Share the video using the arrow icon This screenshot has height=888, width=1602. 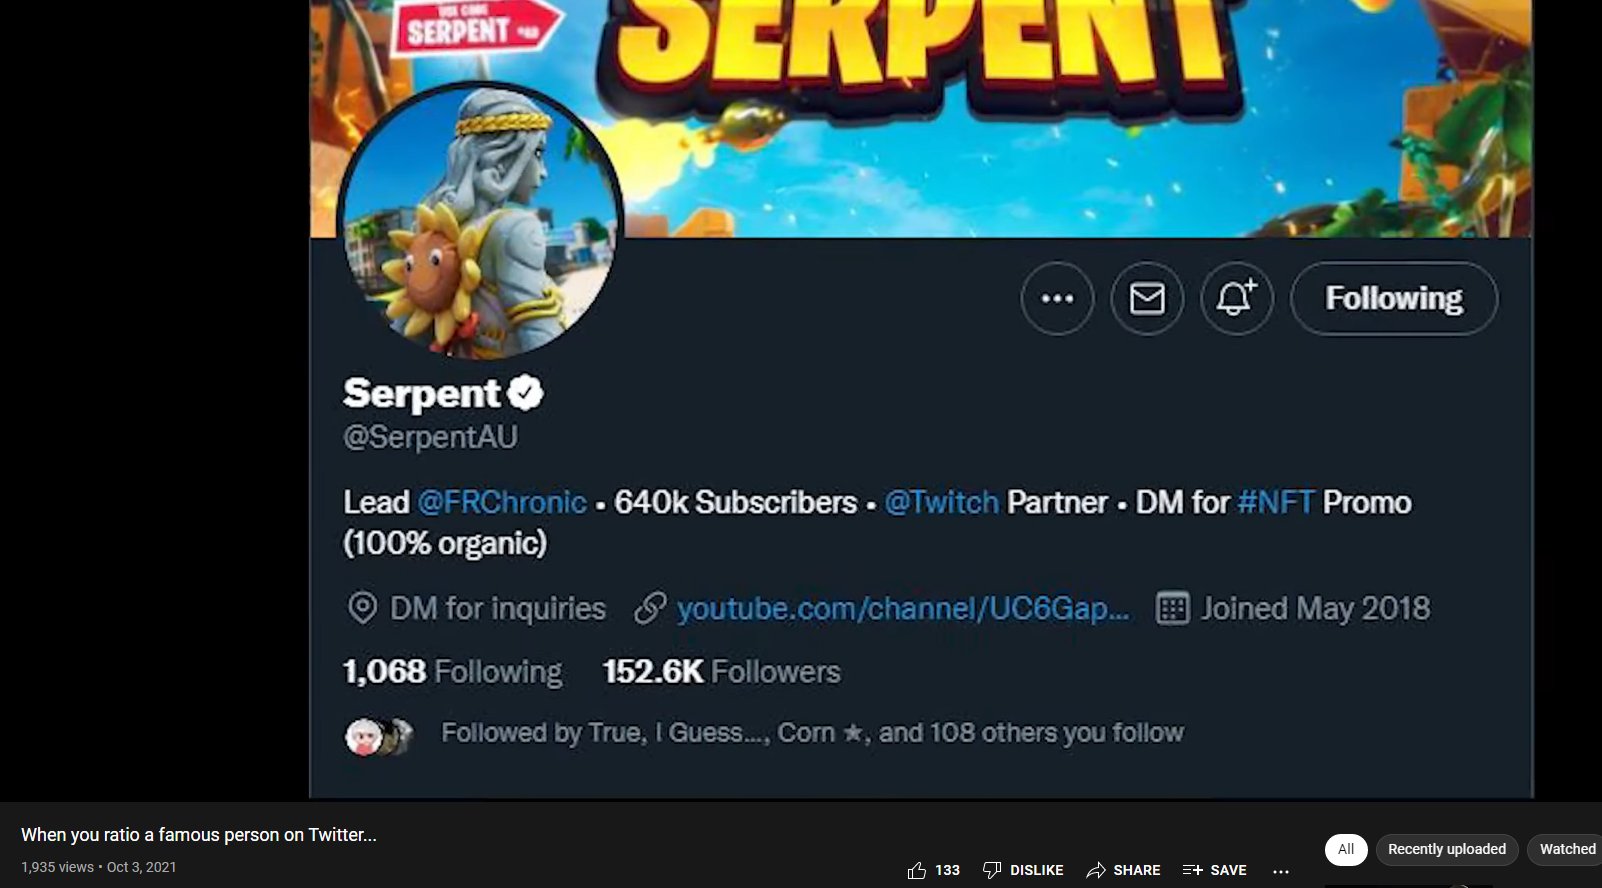tap(1097, 870)
